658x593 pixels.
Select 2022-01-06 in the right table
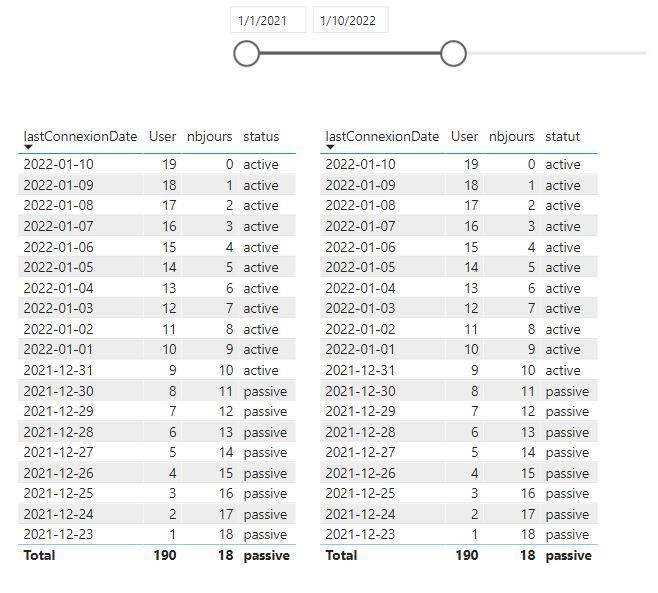click(360, 247)
